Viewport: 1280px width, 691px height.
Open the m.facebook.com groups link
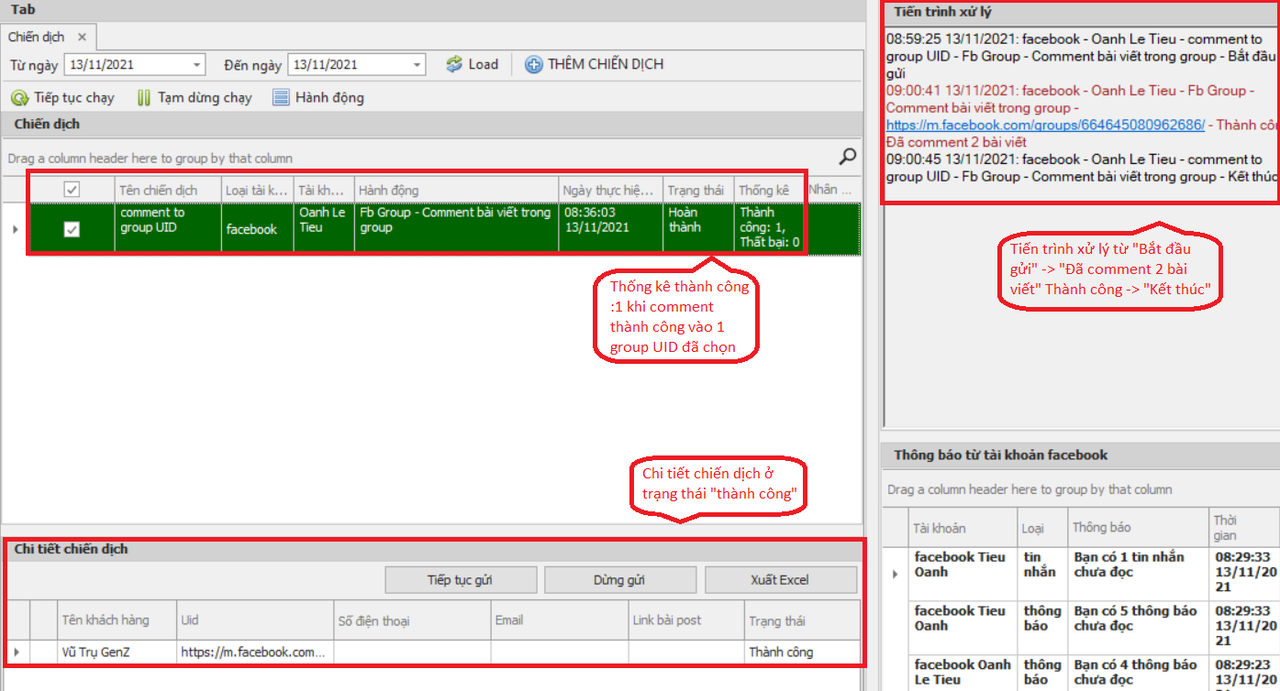pos(1045,125)
